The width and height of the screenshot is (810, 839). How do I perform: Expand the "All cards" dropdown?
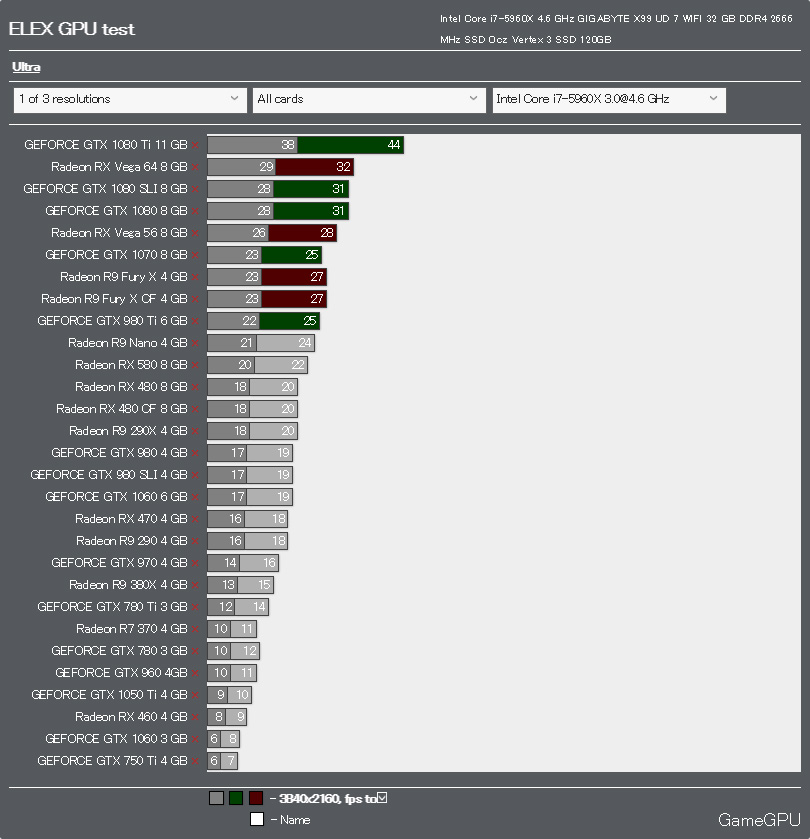click(x=369, y=100)
